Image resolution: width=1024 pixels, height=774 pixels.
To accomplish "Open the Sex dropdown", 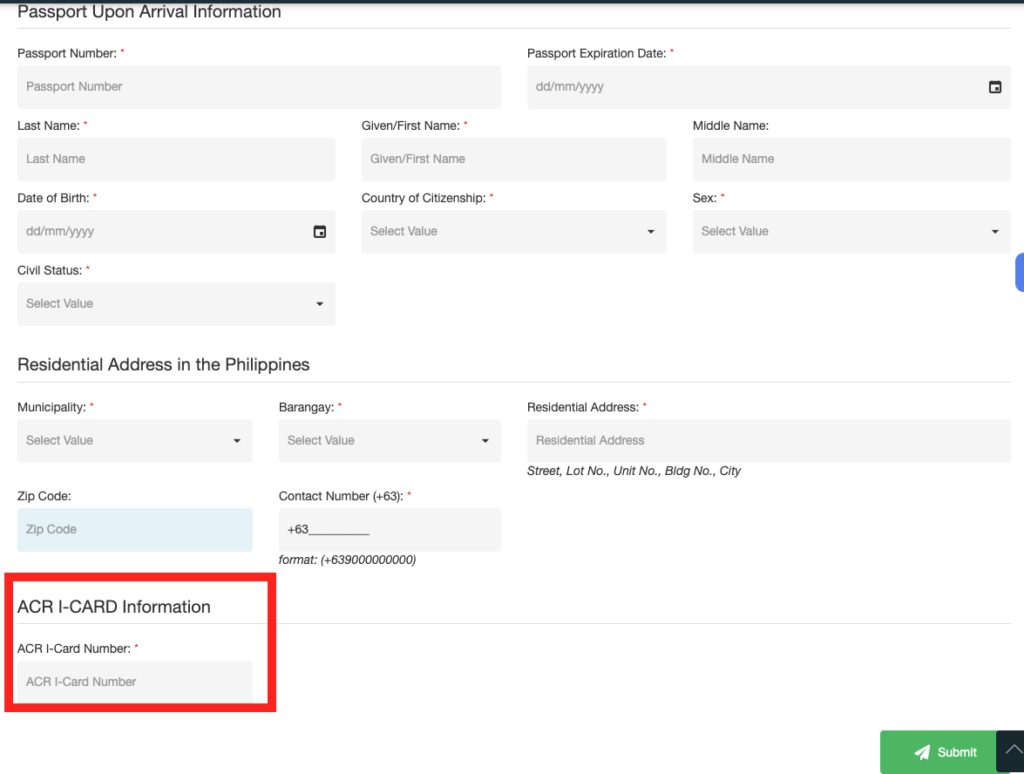I will [850, 232].
